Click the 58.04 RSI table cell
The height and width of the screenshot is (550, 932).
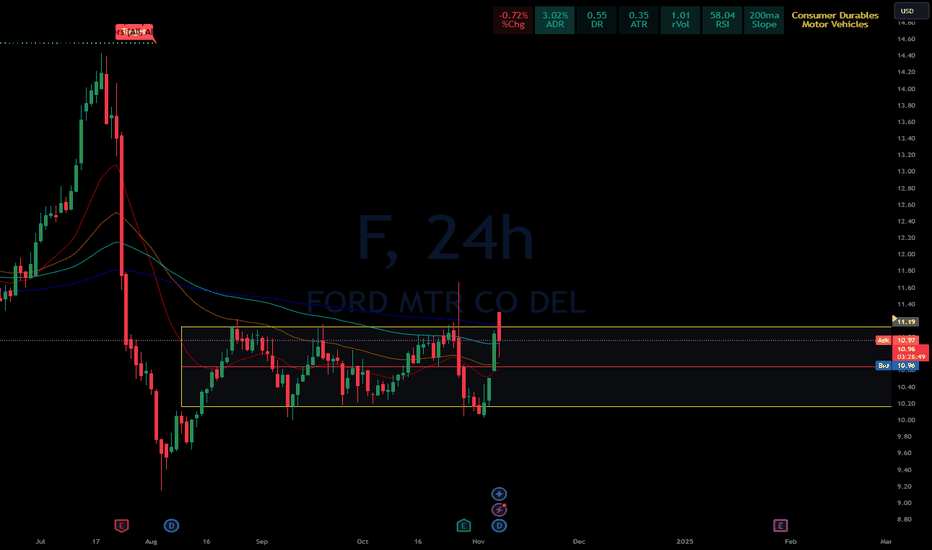pyautogui.click(x=722, y=20)
